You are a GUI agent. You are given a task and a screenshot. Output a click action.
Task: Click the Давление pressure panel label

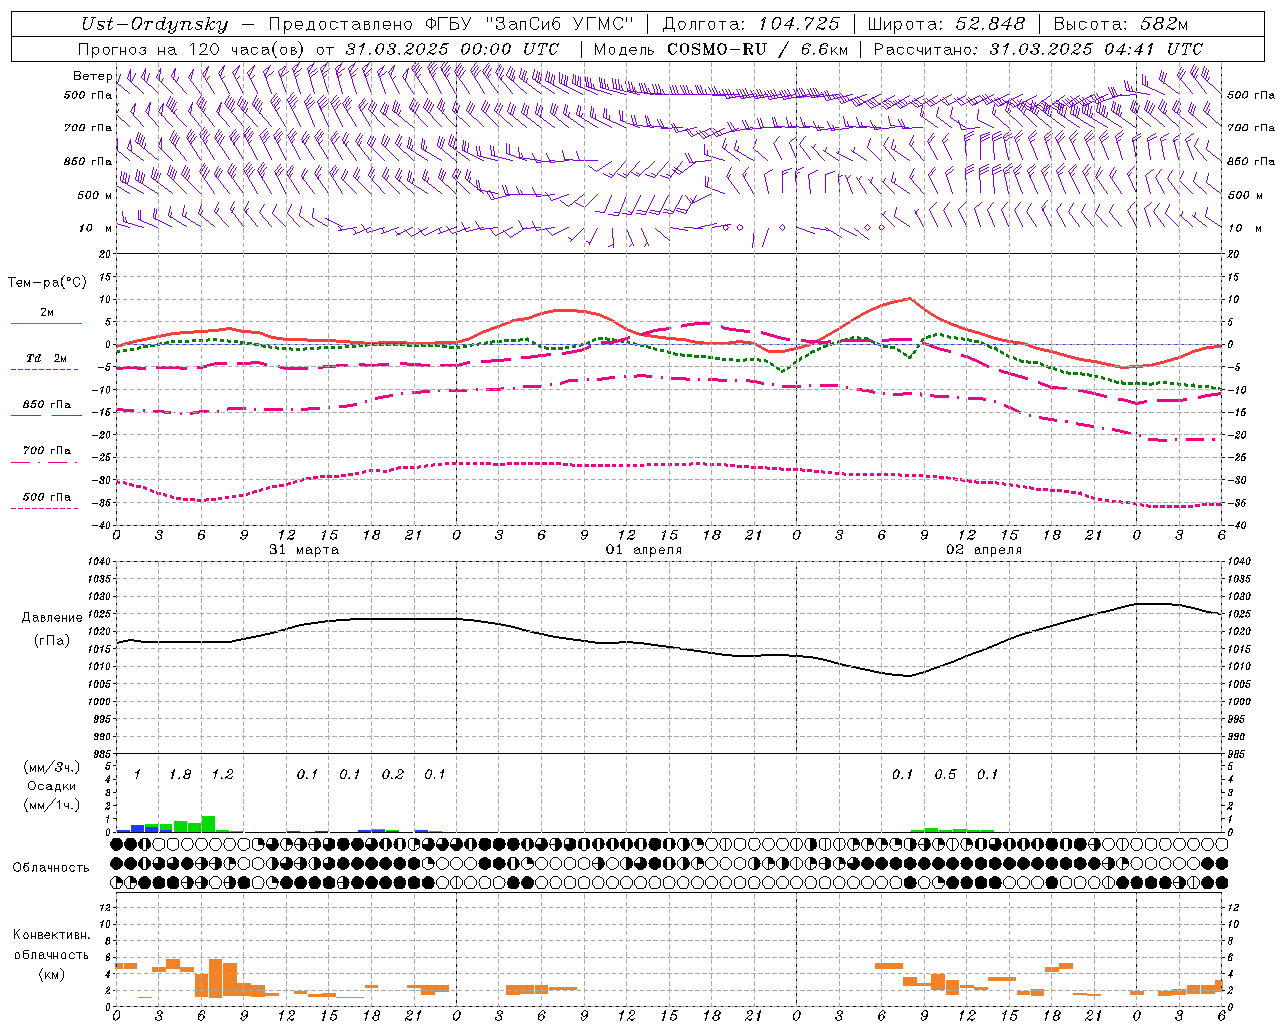coord(52,618)
